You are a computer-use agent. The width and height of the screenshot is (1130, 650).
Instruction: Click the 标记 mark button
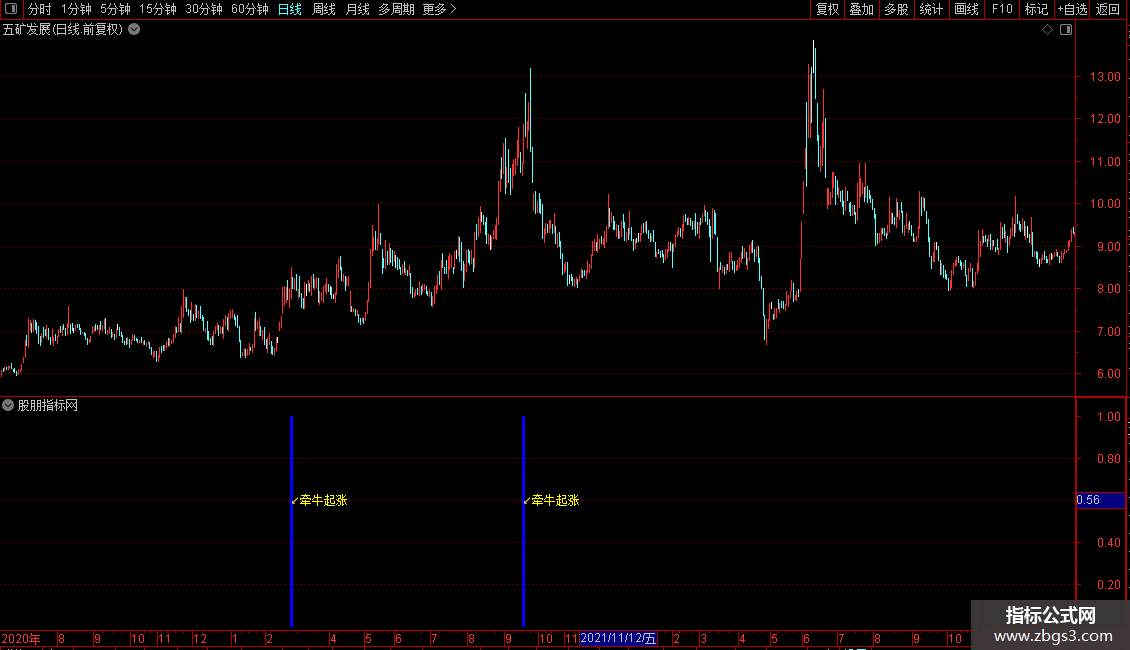click(x=1036, y=9)
